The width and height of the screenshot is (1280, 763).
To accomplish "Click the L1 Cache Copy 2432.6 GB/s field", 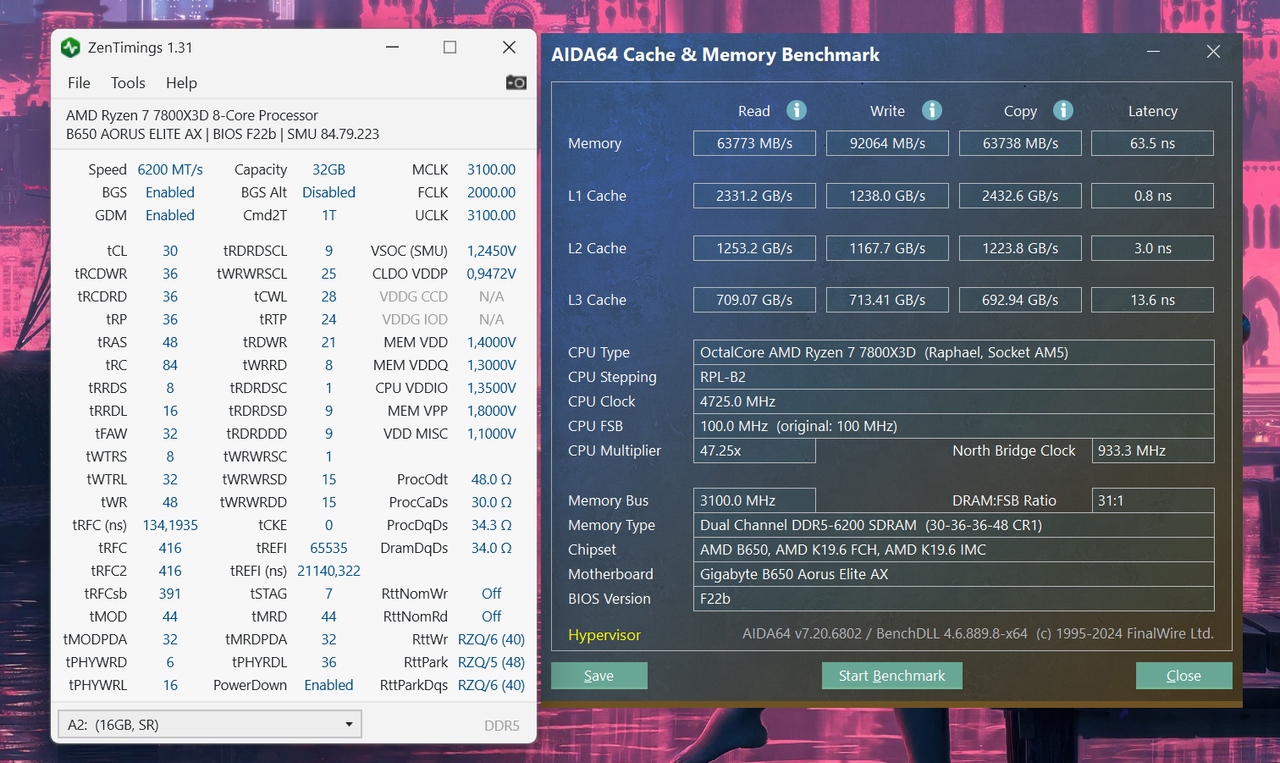I will coord(1020,196).
